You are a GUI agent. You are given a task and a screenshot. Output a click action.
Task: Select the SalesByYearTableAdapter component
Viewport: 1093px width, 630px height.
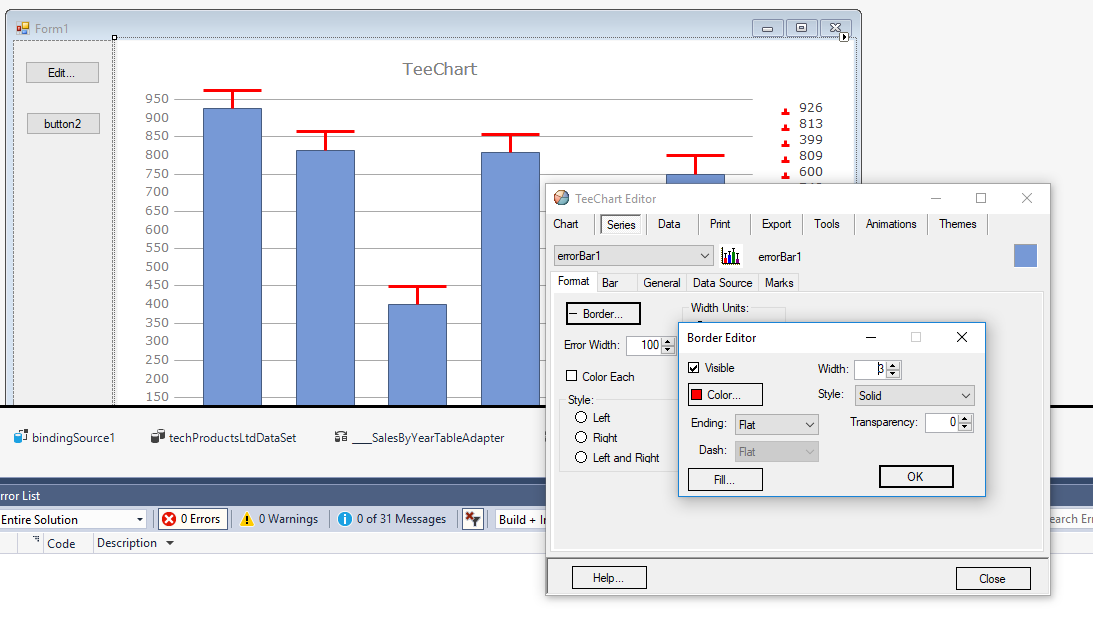point(419,438)
